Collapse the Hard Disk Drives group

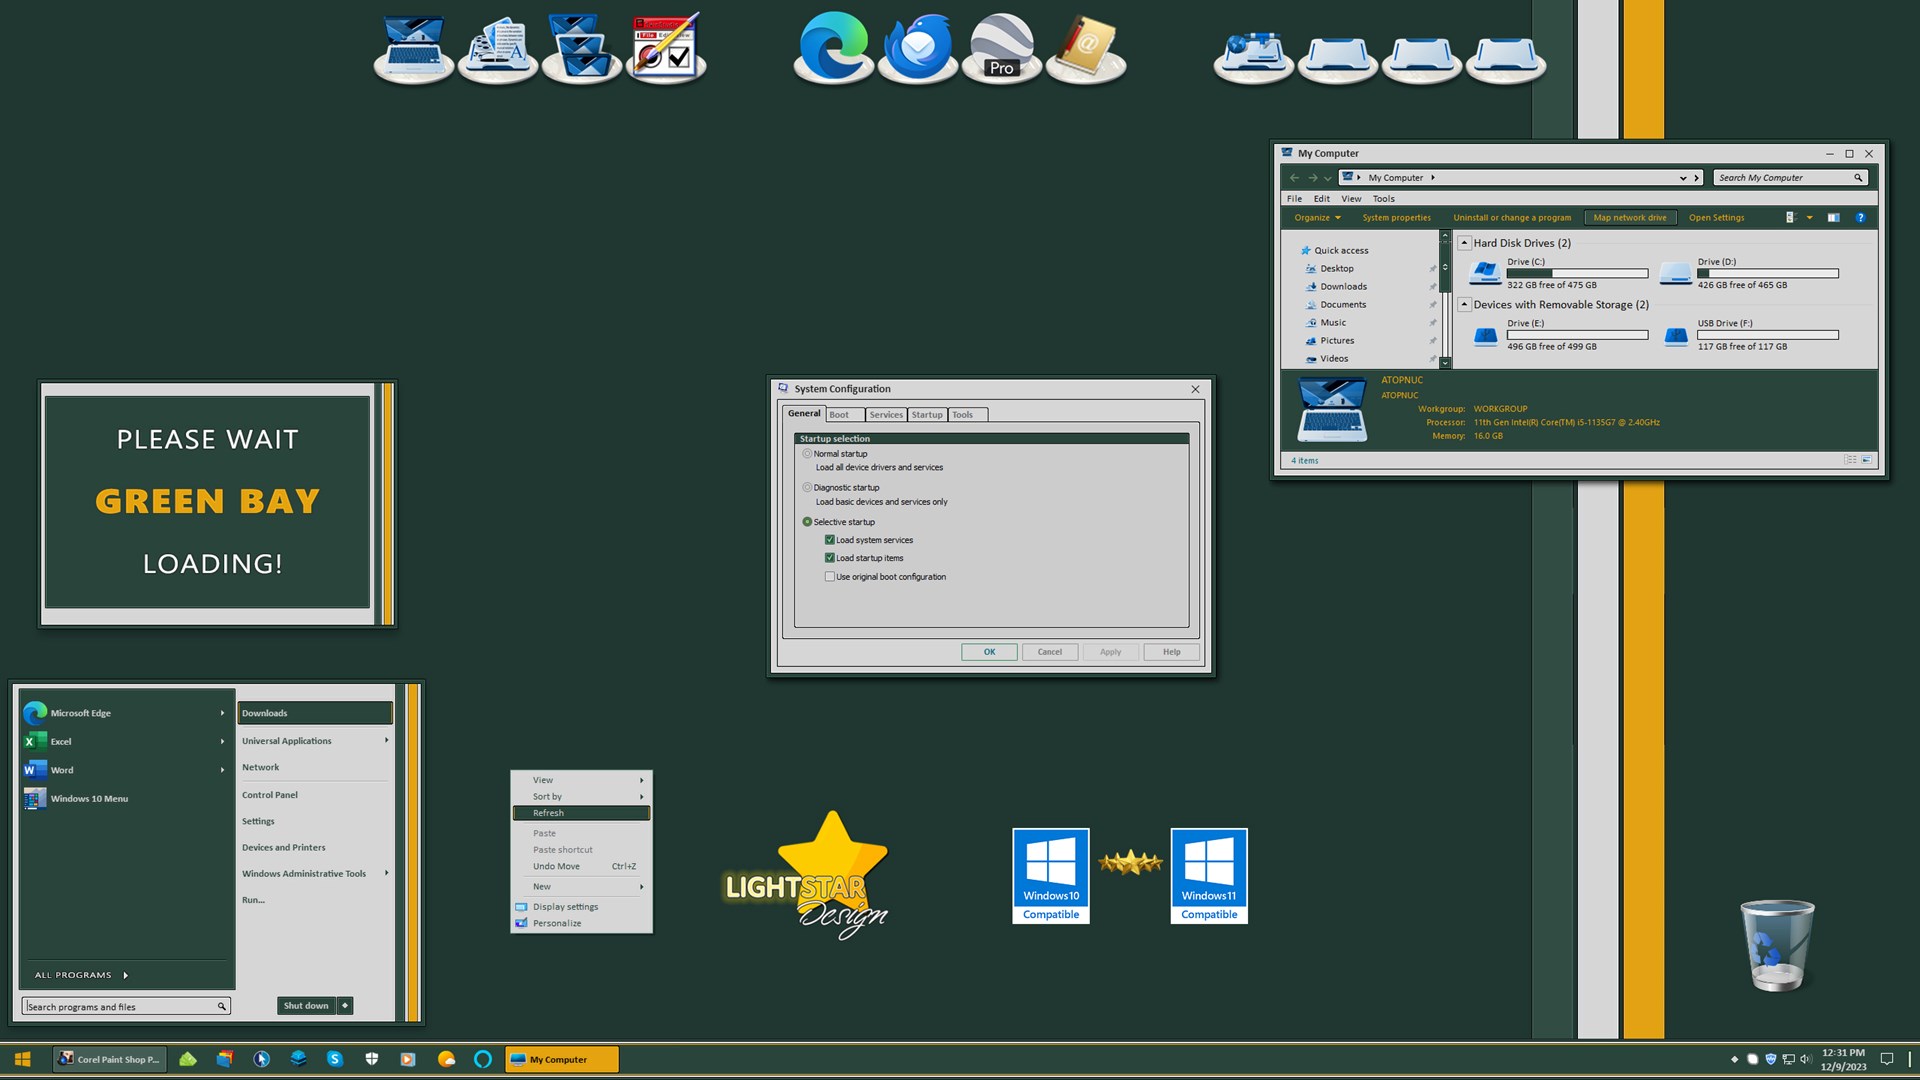(x=1464, y=243)
